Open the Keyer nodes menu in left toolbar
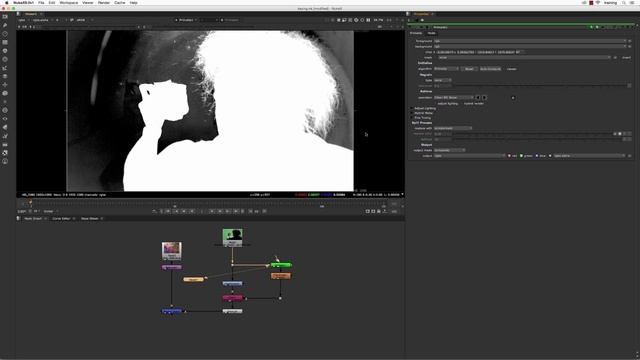 click(x=5, y=68)
